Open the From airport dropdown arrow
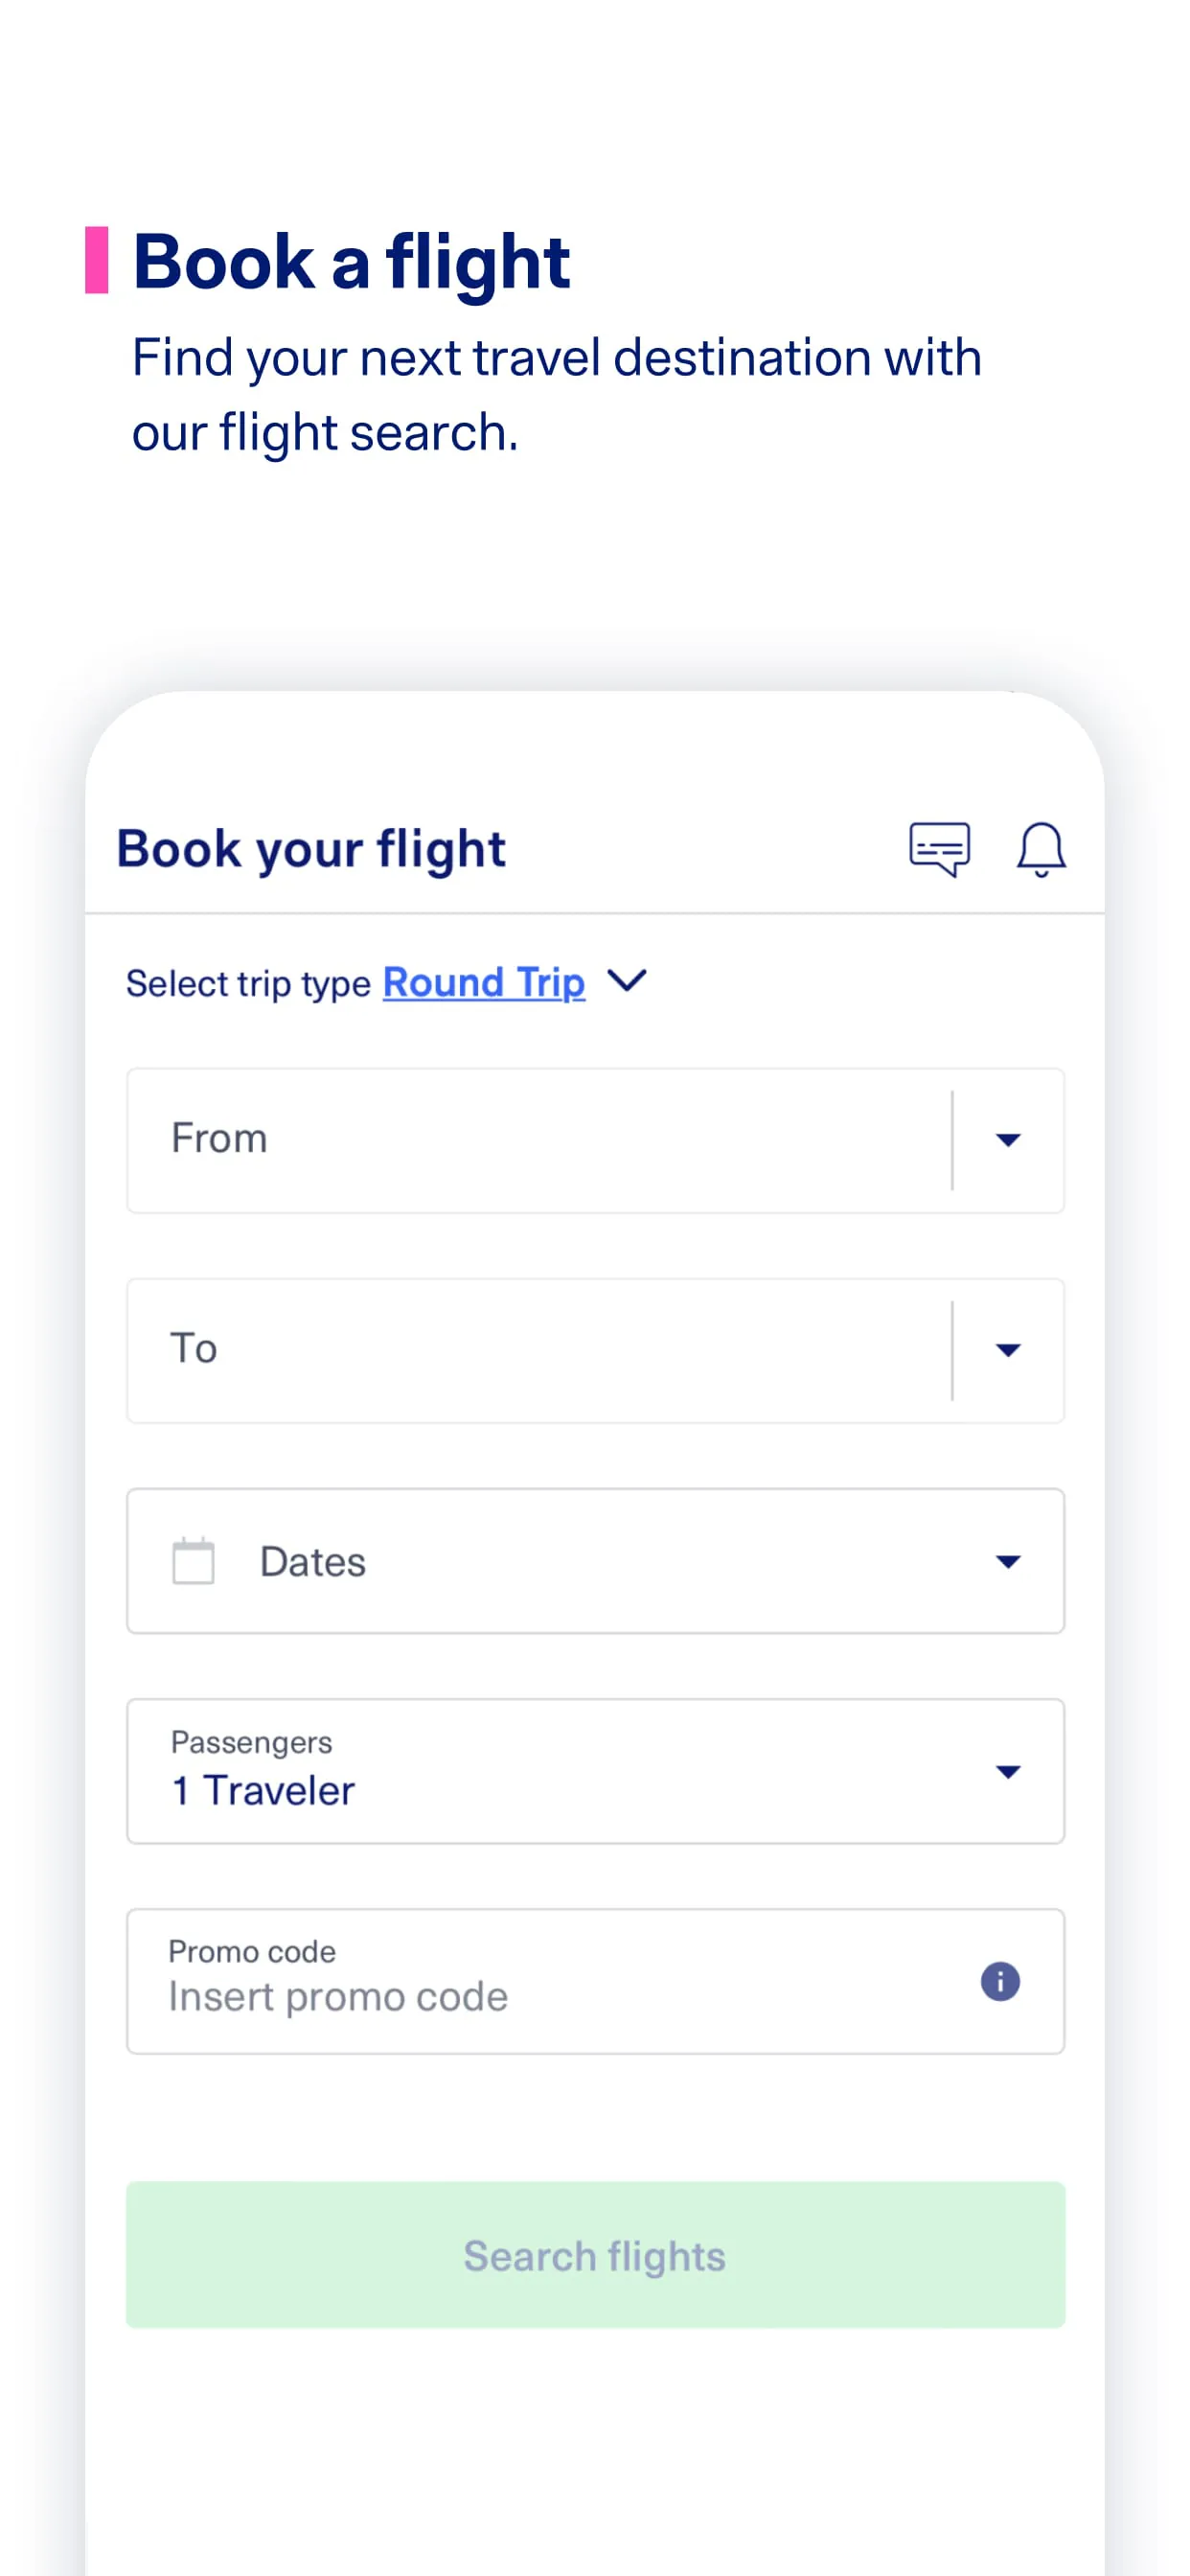1190x2576 pixels. [1008, 1140]
